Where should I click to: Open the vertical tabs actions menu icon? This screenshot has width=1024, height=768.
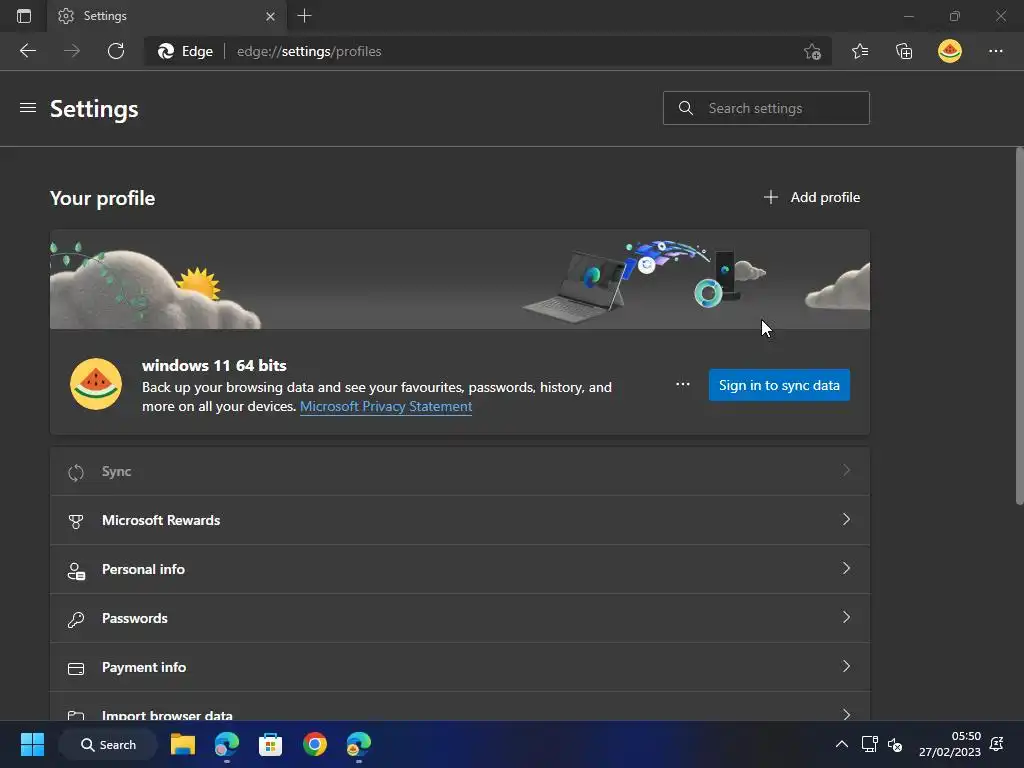click(24, 16)
